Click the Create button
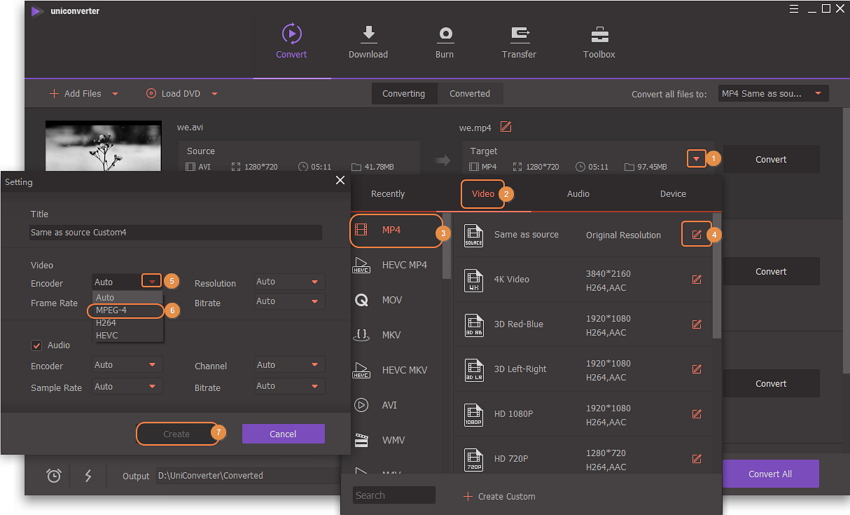 [x=177, y=434]
